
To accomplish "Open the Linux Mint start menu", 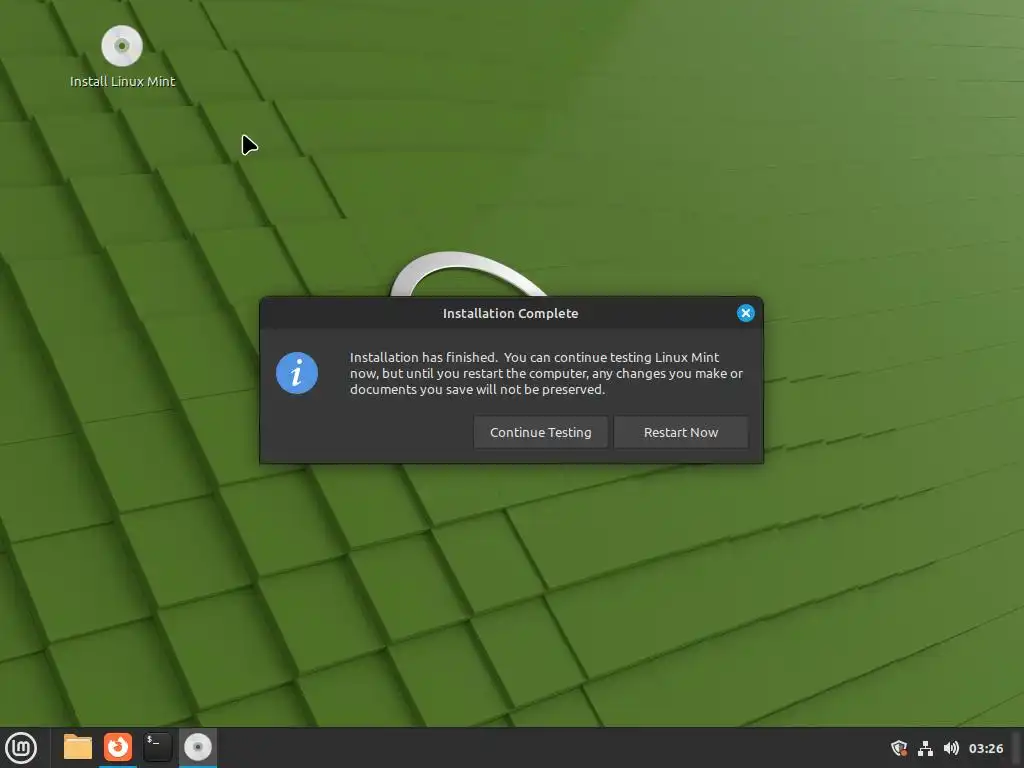I will [x=21, y=748].
